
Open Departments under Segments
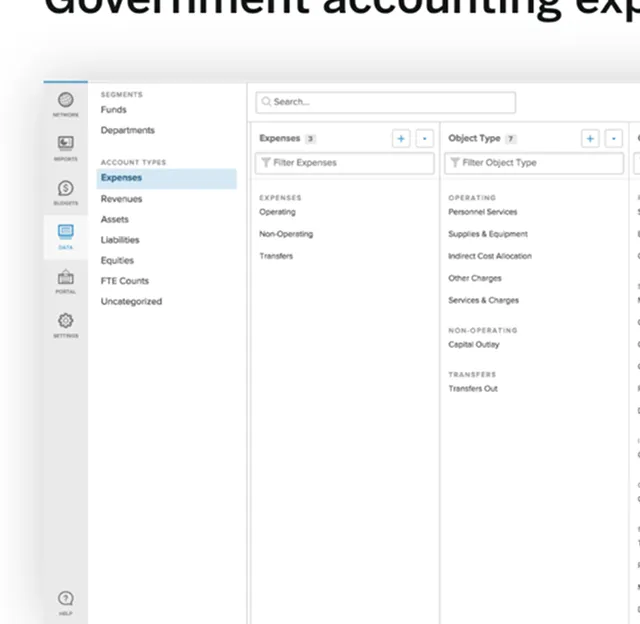point(128,130)
